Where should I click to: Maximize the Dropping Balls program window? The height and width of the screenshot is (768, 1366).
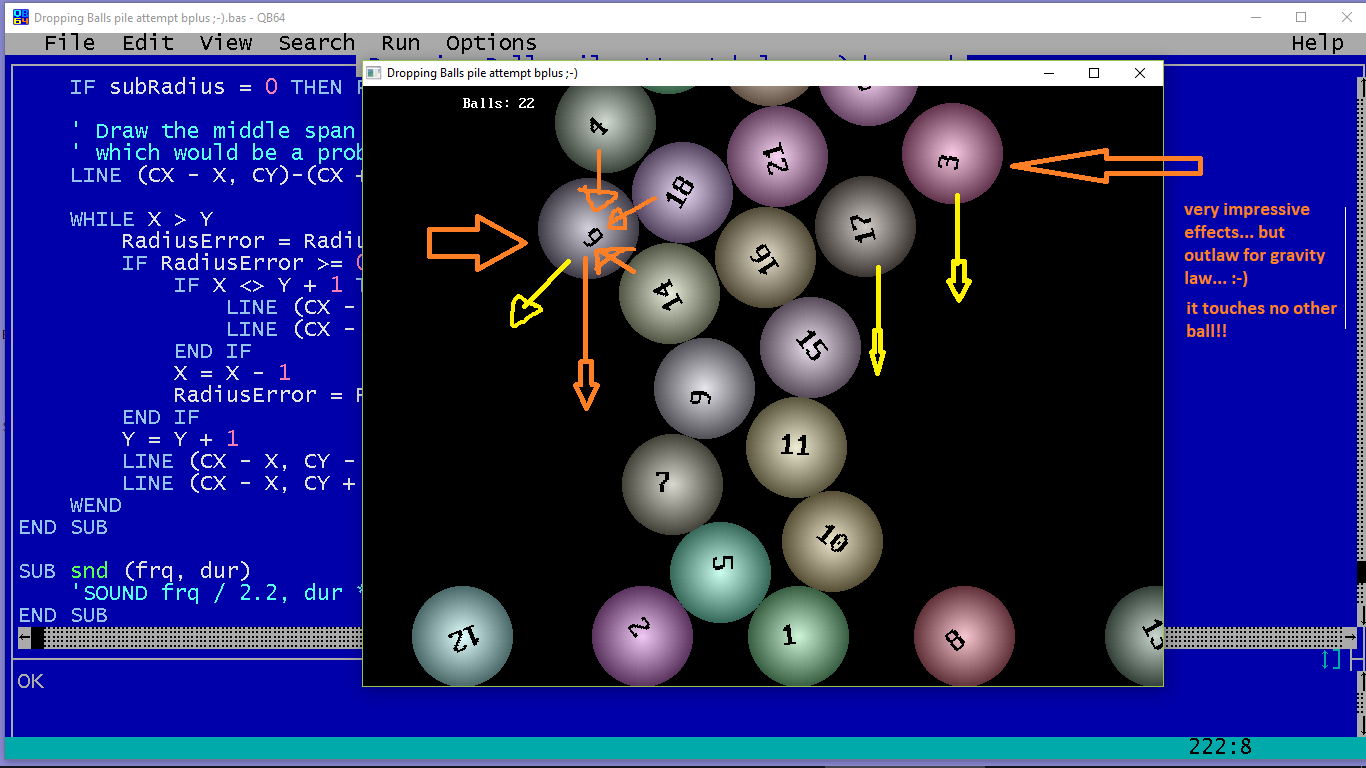point(1094,73)
